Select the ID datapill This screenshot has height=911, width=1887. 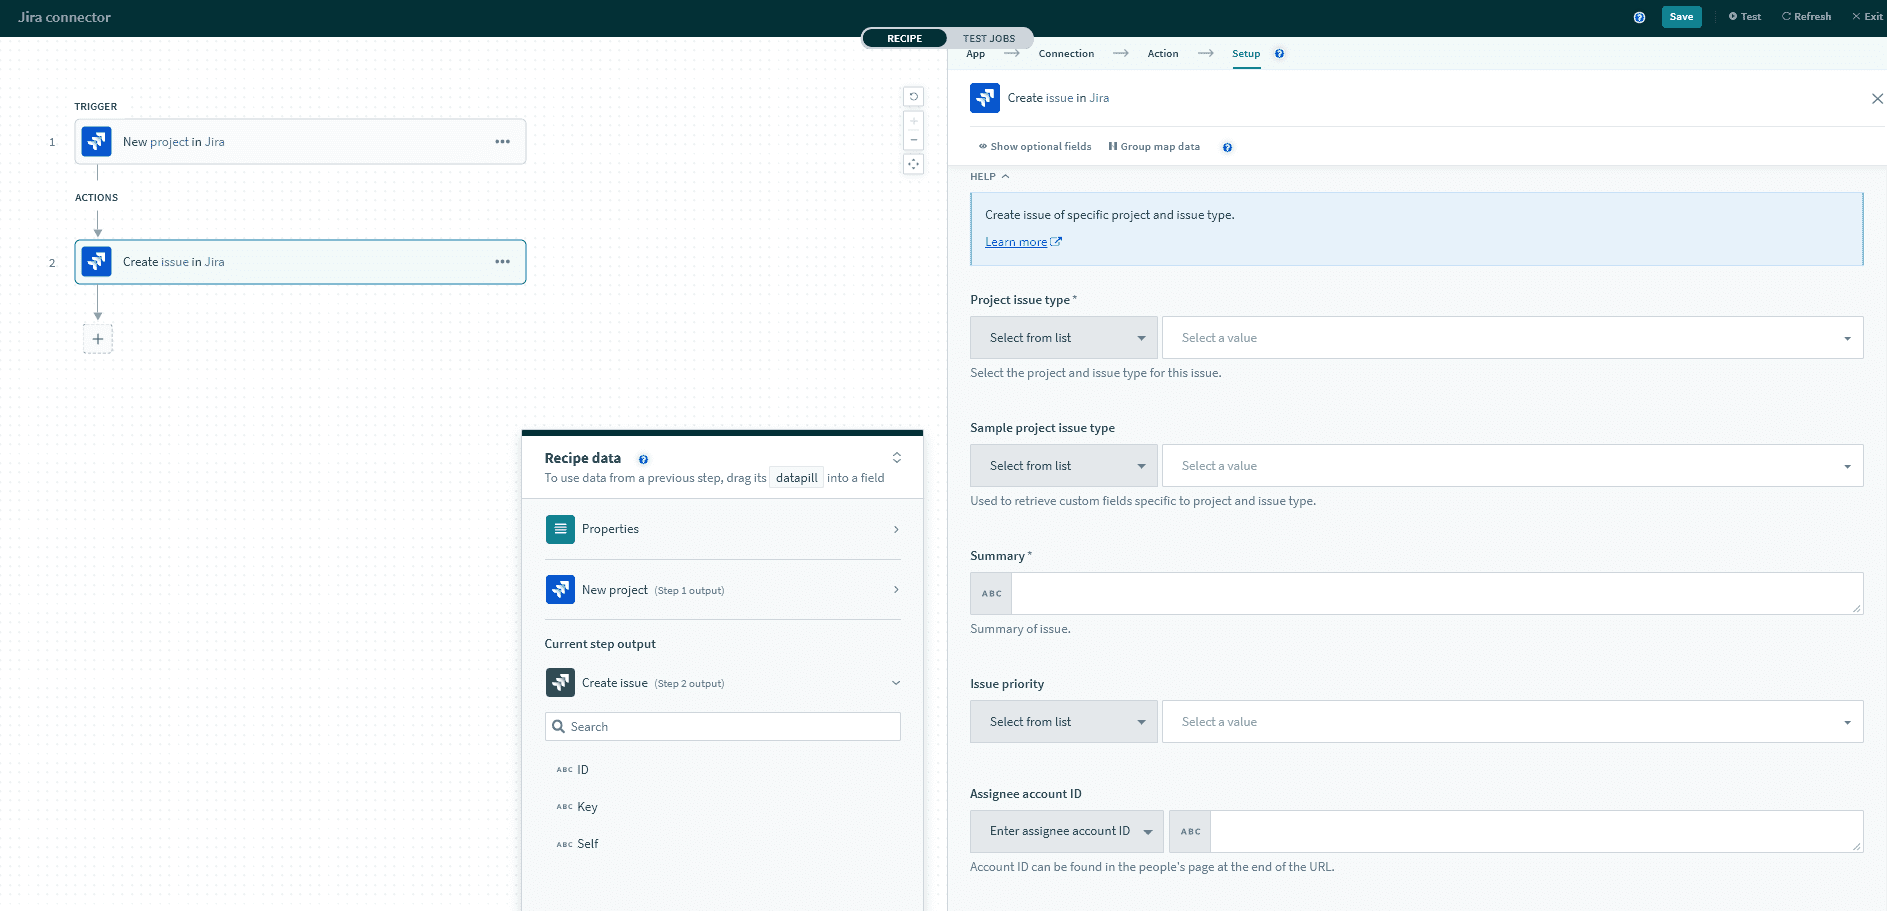[x=582, y=770]
